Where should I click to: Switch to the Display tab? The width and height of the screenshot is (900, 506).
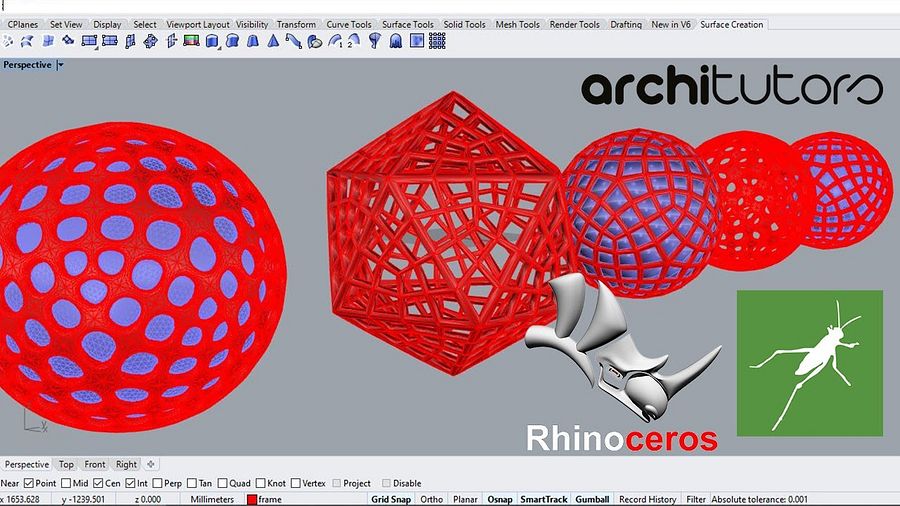[107, 24]
